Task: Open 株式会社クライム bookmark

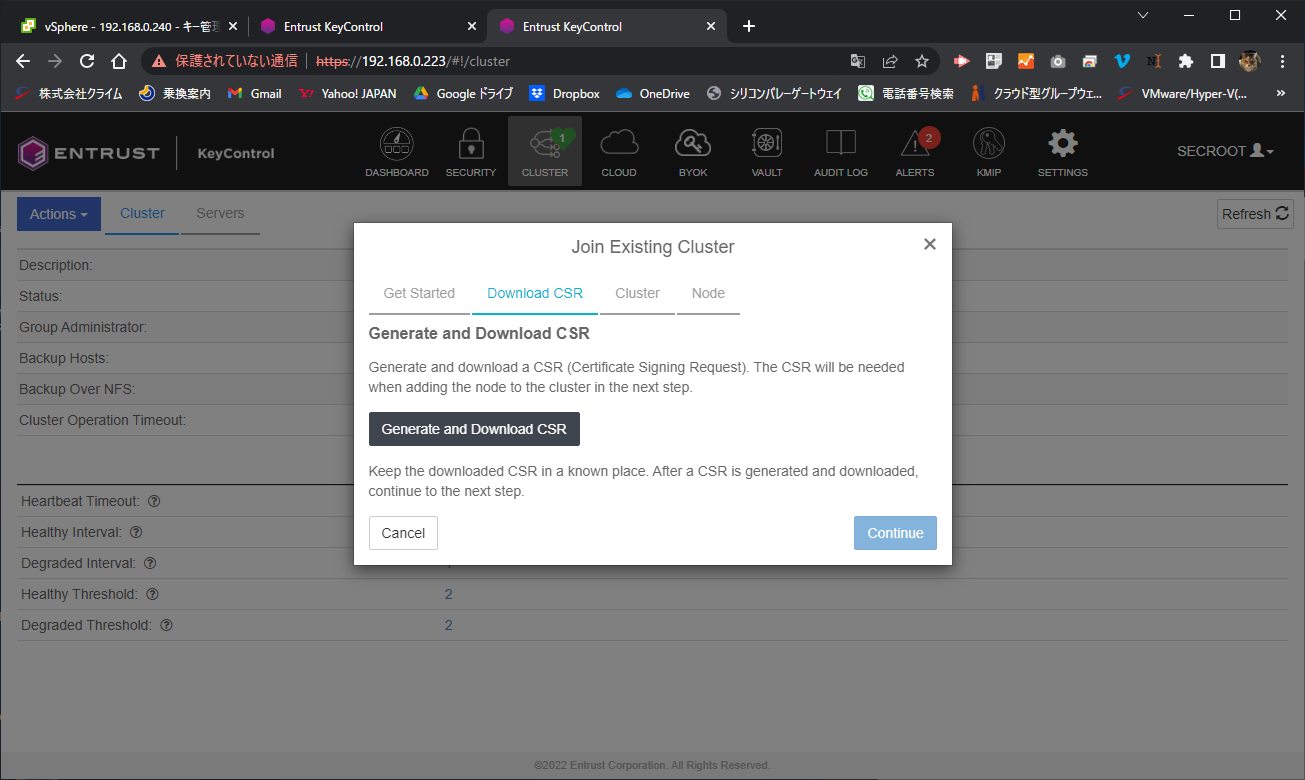Action: tap(69, 93)
